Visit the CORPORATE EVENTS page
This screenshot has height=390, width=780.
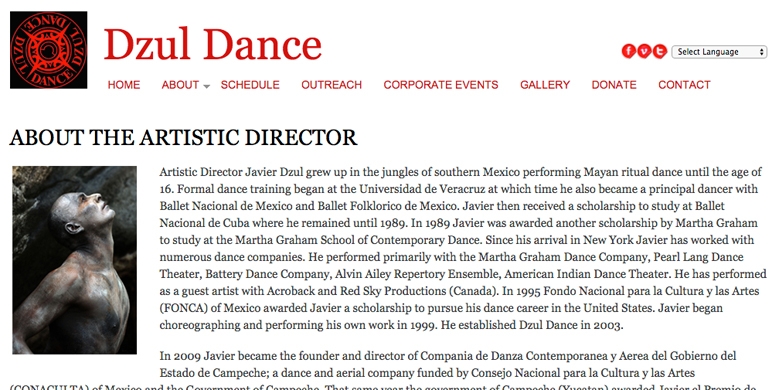[441, 85]
